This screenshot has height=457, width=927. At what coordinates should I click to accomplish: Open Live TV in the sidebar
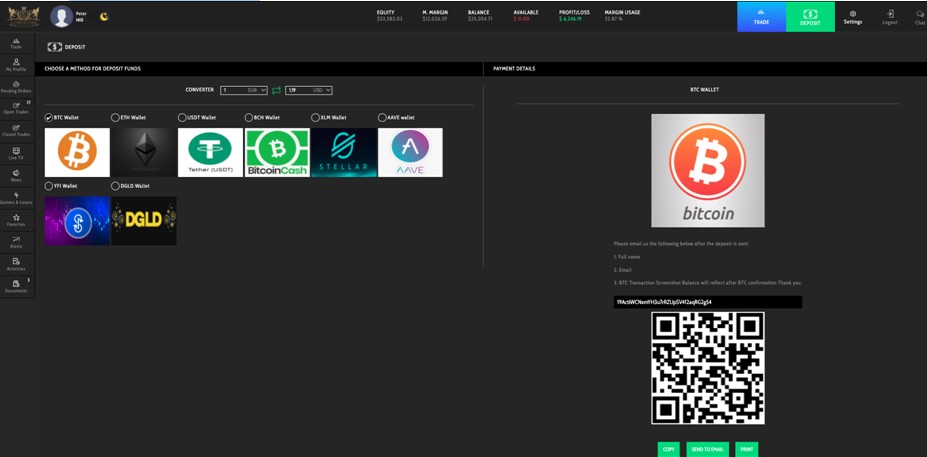[17, 154]
